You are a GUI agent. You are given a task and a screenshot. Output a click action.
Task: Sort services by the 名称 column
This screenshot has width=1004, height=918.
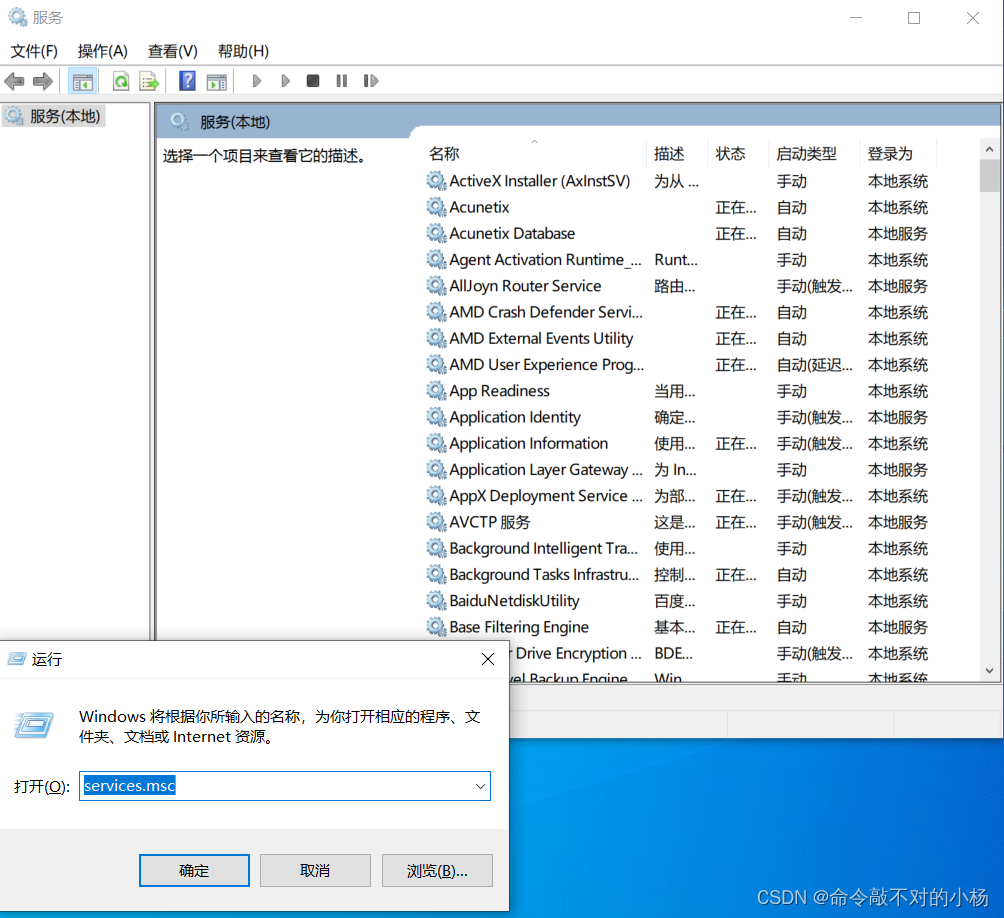pyautogui.click(x=445, y=153)
